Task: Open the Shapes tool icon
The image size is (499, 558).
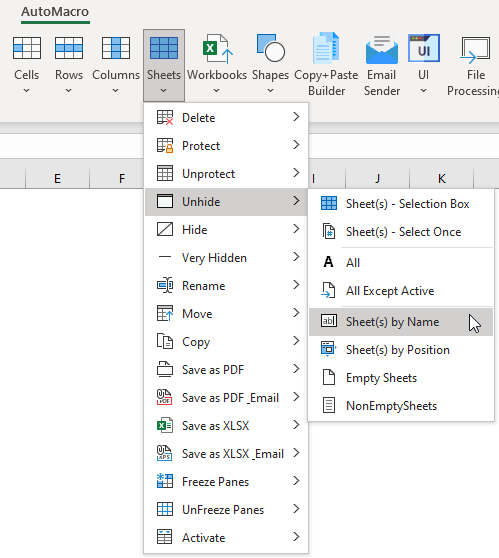Action: 270,48
